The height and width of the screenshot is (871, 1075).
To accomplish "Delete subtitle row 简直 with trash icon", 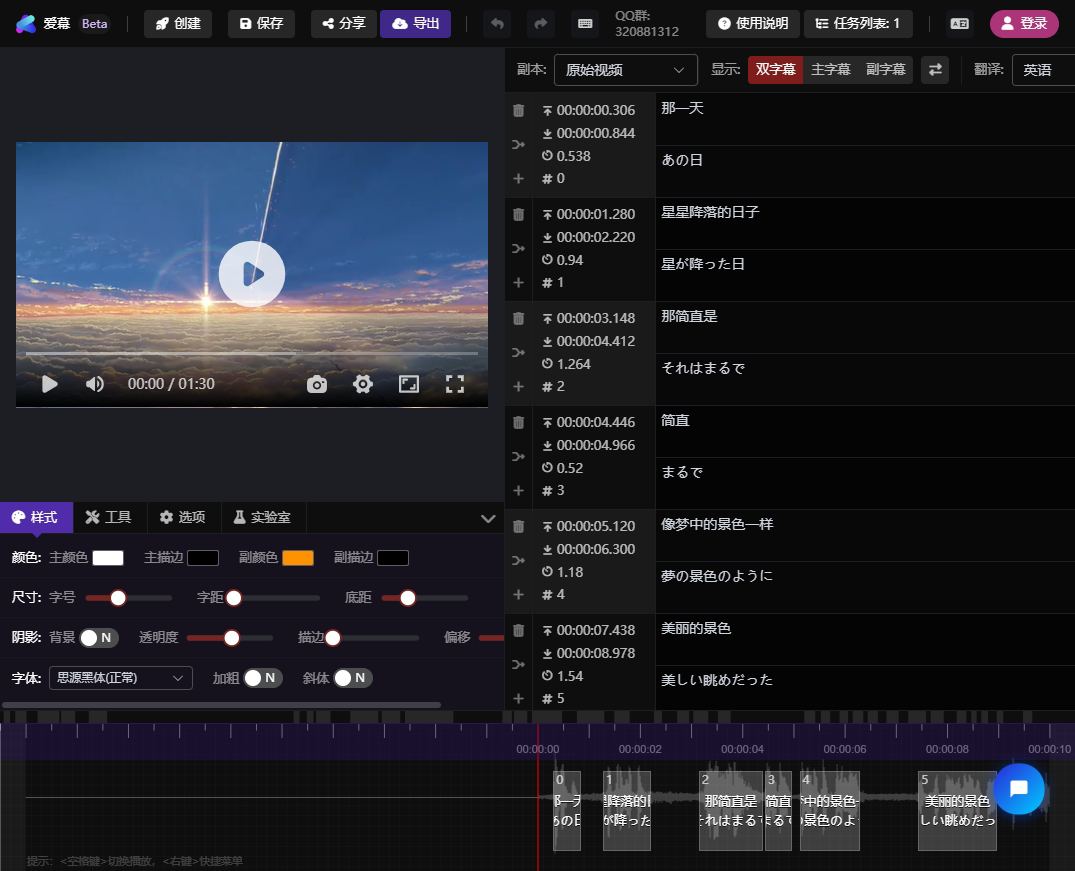I will pos(518,422).
